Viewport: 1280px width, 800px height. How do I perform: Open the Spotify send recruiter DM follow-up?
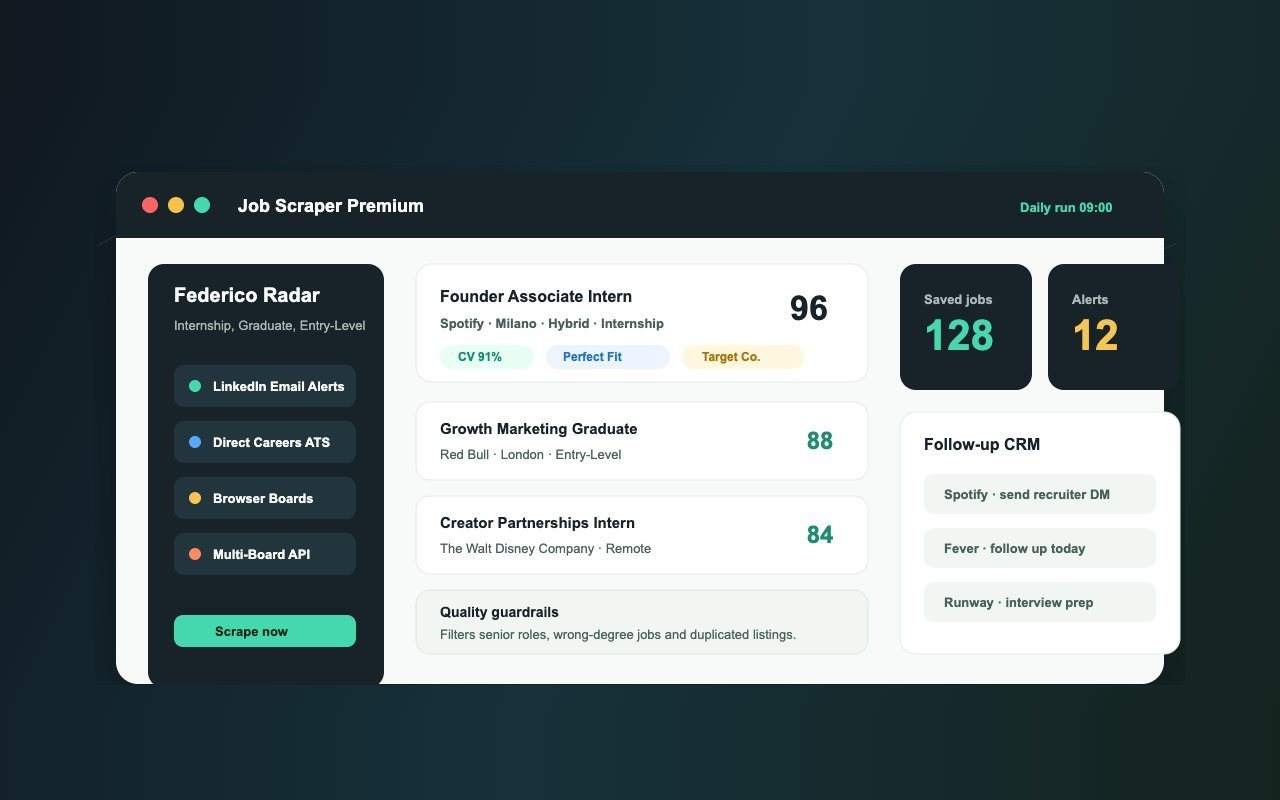(x=1040, y=494)
